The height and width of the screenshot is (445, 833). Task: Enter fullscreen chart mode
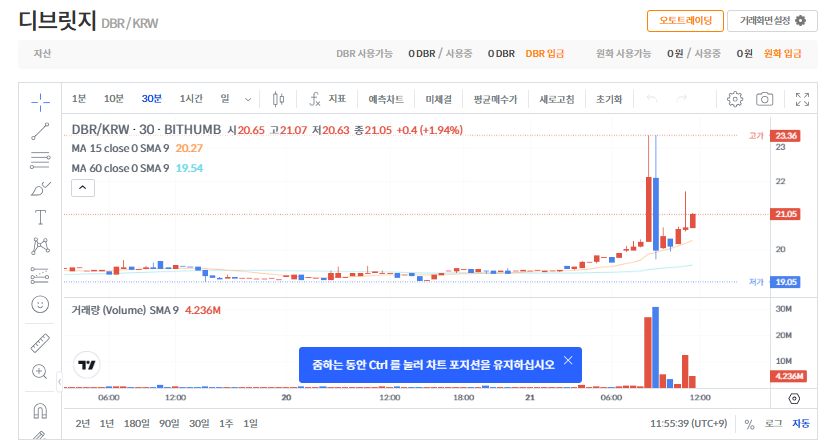802,99
